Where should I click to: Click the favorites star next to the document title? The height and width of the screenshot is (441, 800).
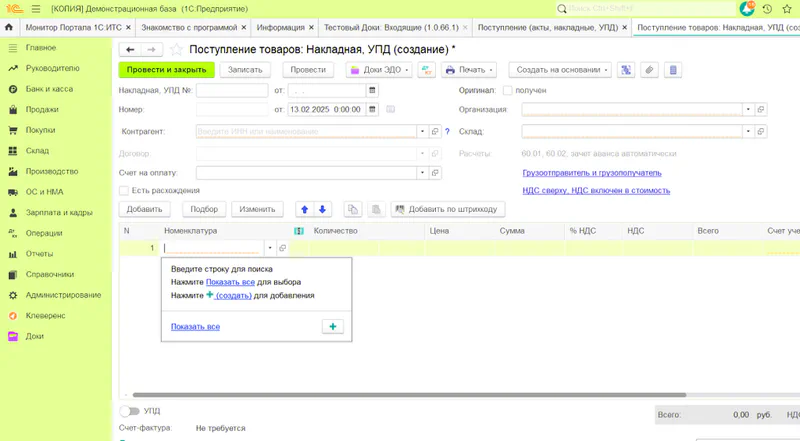point(177,49)
